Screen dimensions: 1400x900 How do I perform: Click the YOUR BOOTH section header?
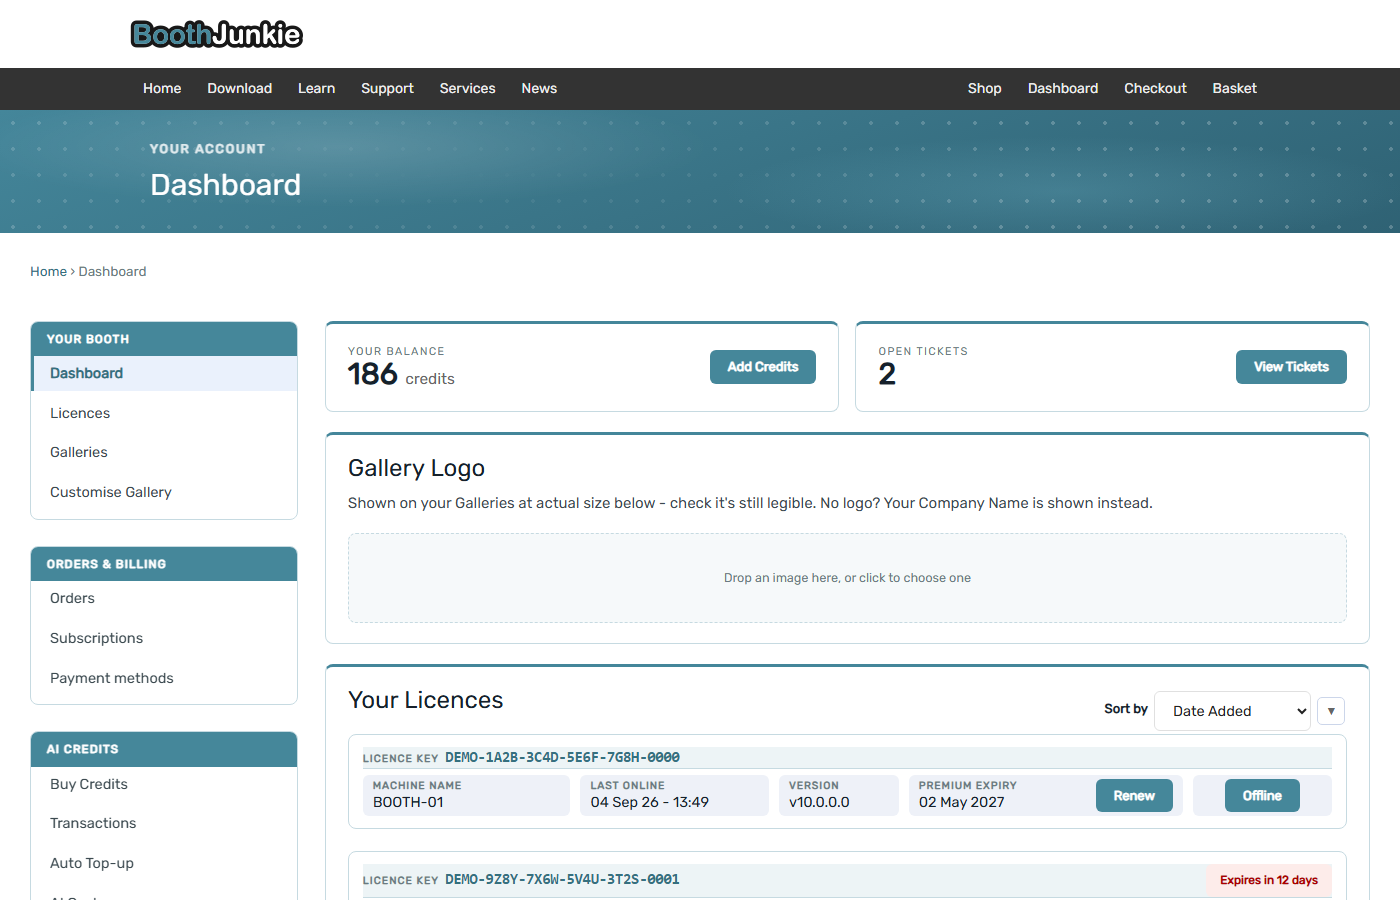164,339
